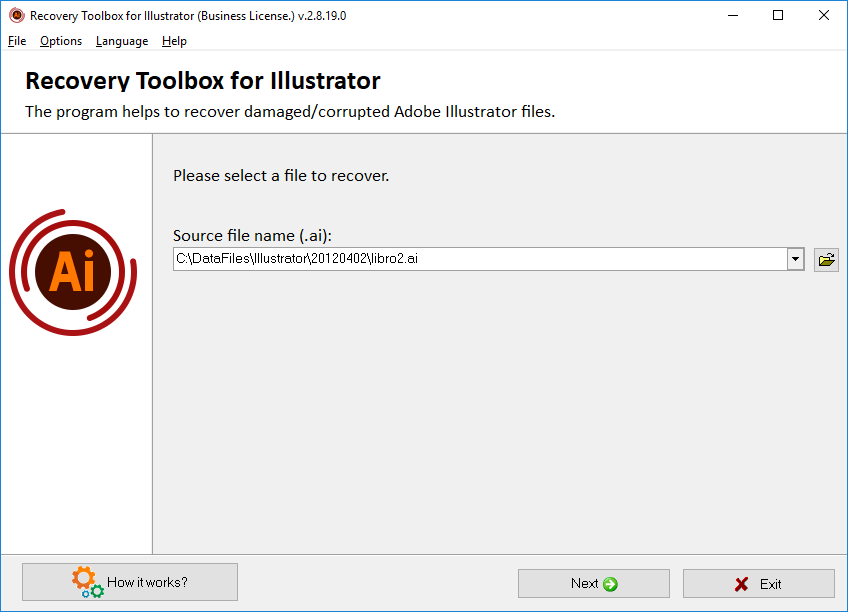Viewport: 848px width, 612px height.
Task: Open the Help menu
Action: 174,41
